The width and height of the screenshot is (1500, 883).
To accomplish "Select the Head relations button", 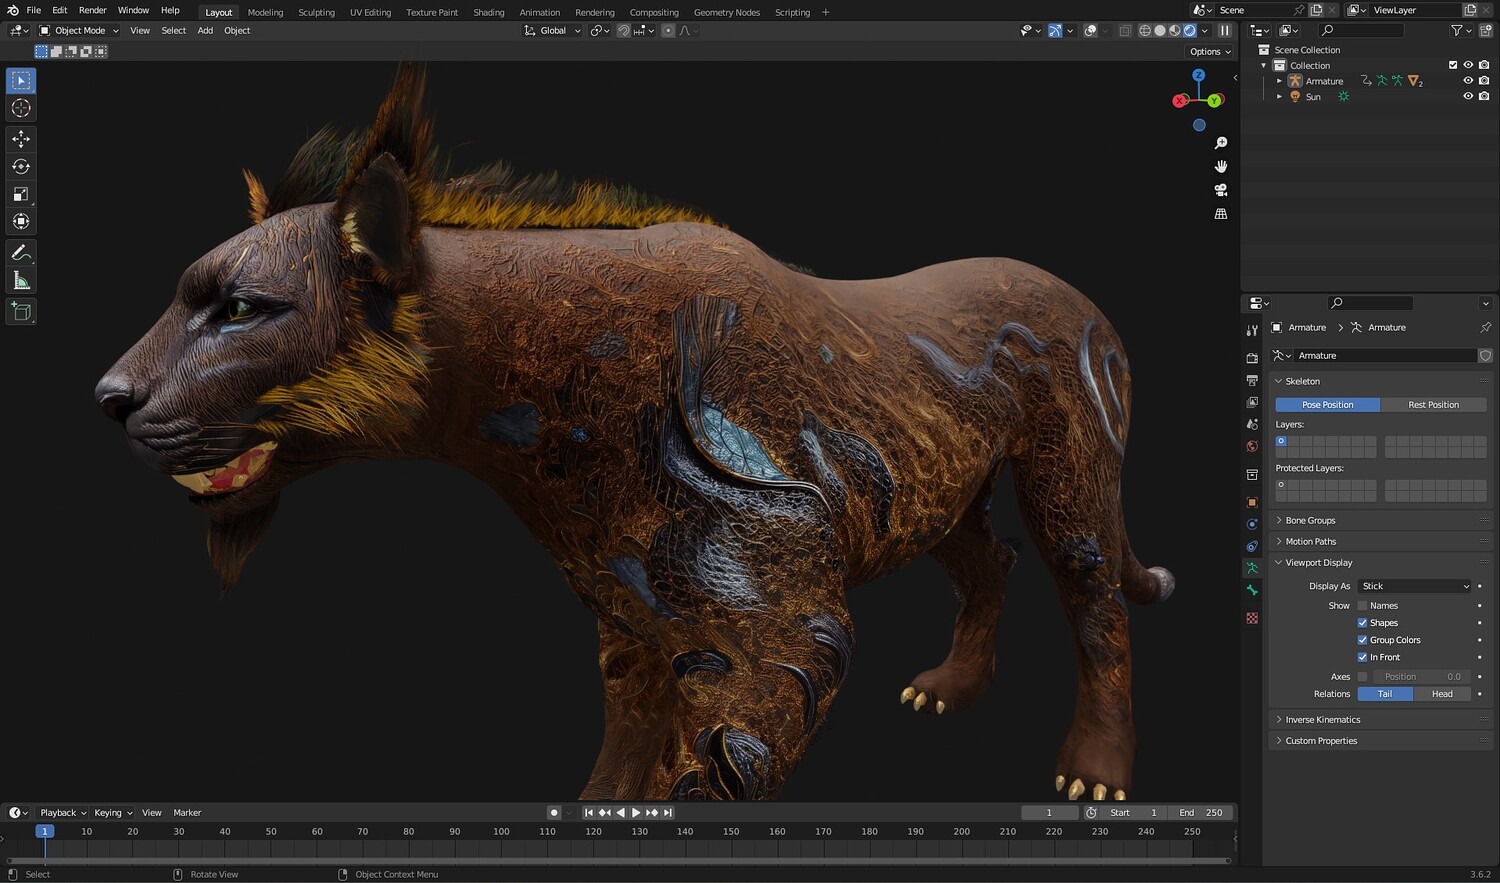I will click(1442, 694).
